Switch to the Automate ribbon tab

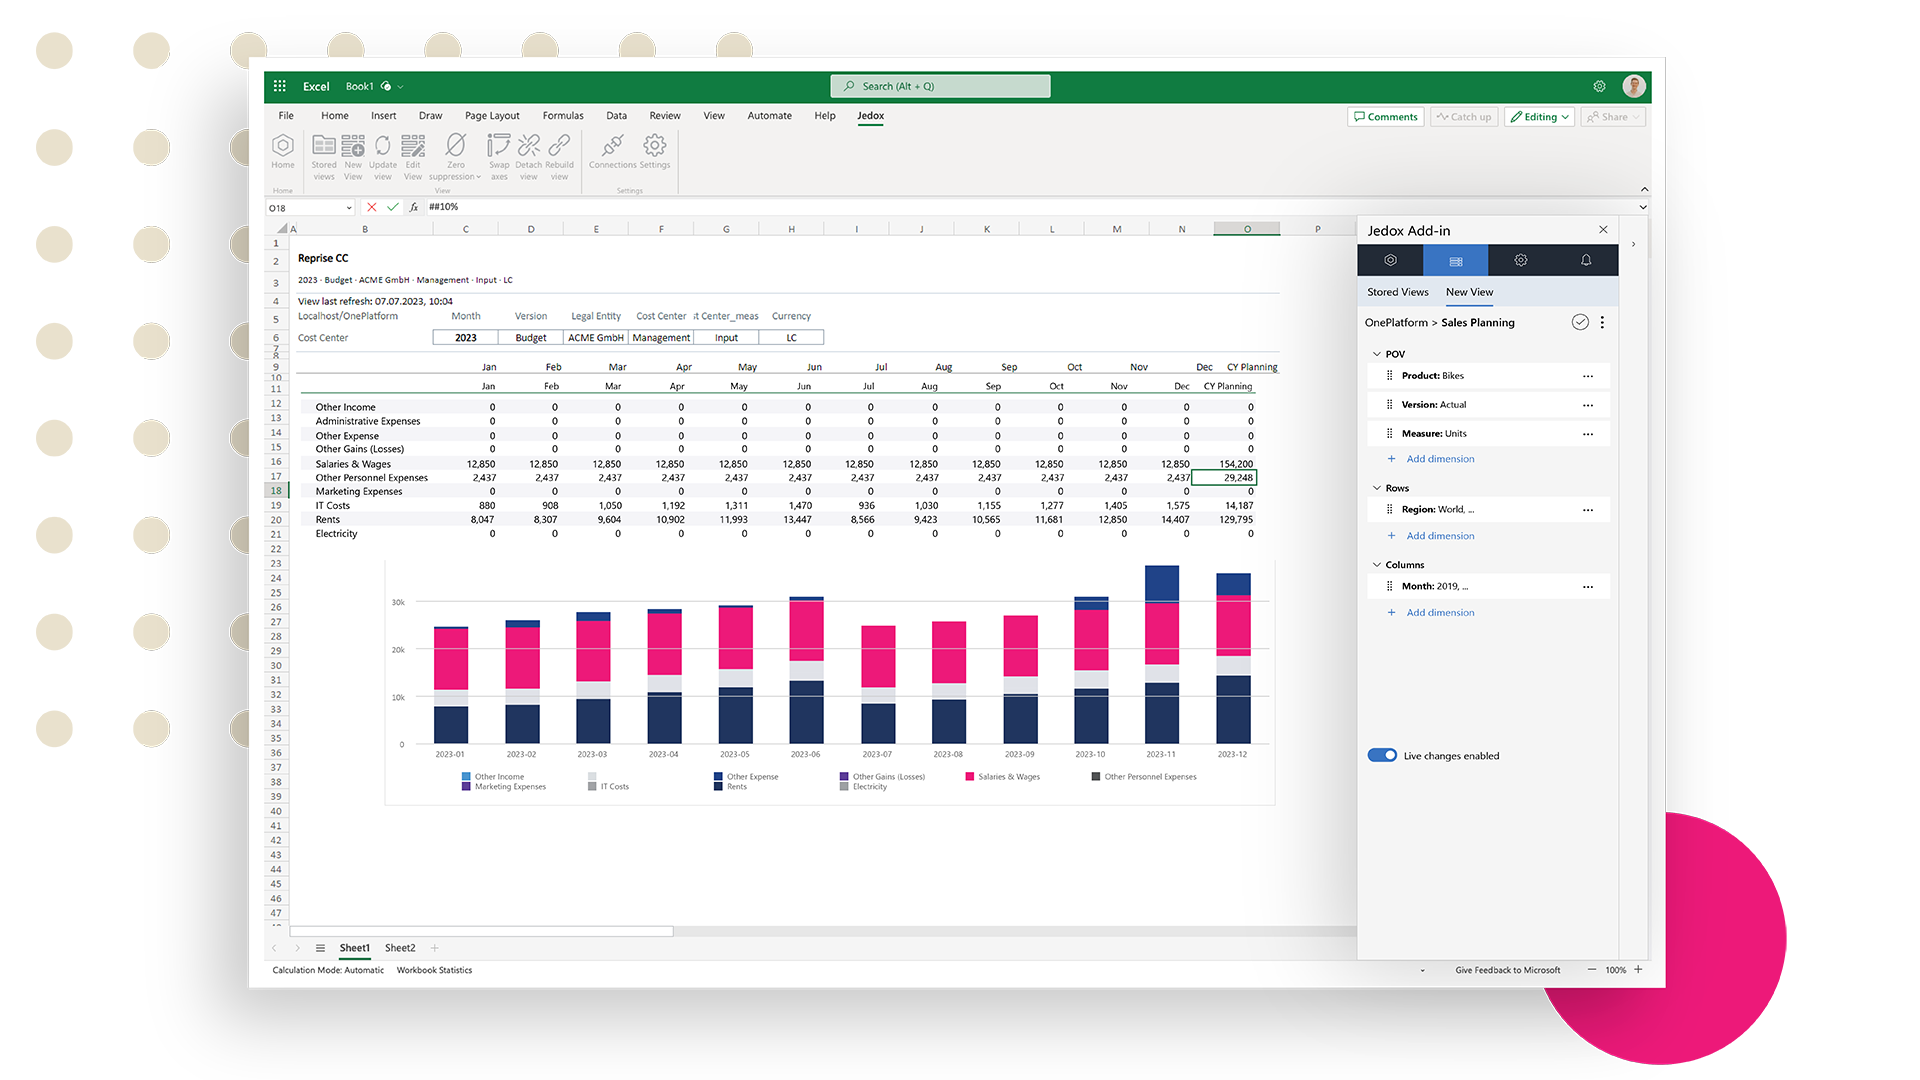click(x=770, y=116)
